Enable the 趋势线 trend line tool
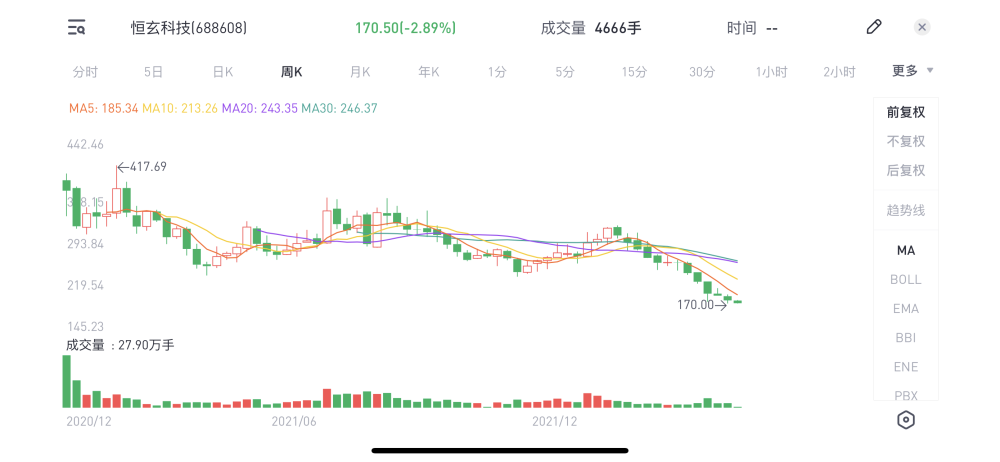The height and width of the screenshot is (462, 1000). tap(906, 210)
